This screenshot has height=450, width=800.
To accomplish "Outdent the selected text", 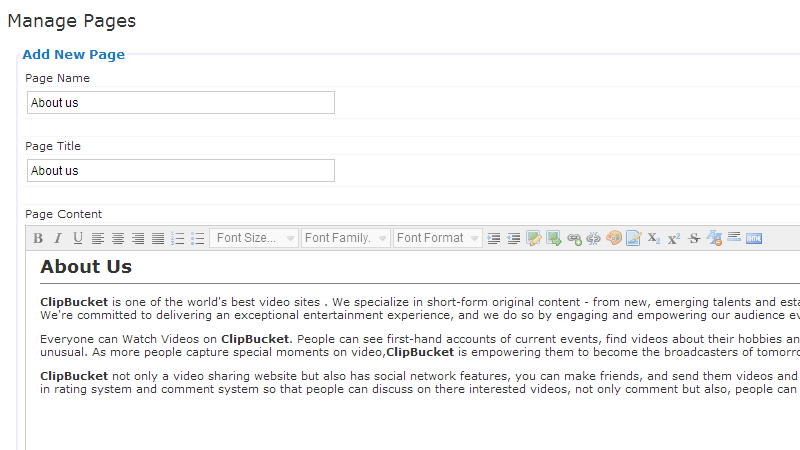I will 513,238.
